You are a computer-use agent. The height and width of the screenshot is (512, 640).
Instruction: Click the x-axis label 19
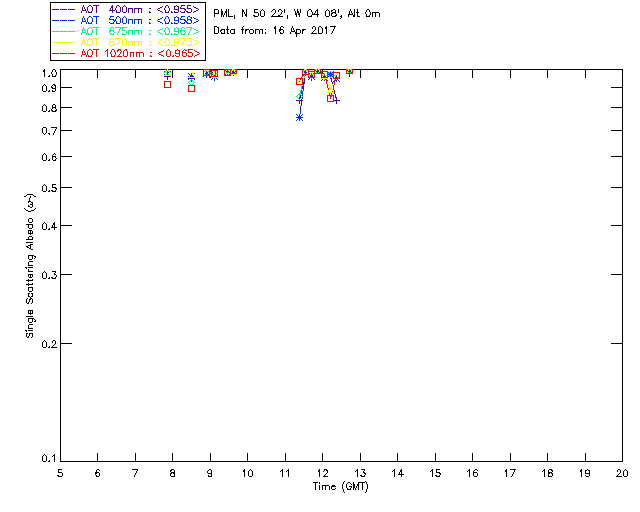tap(585, 473)
